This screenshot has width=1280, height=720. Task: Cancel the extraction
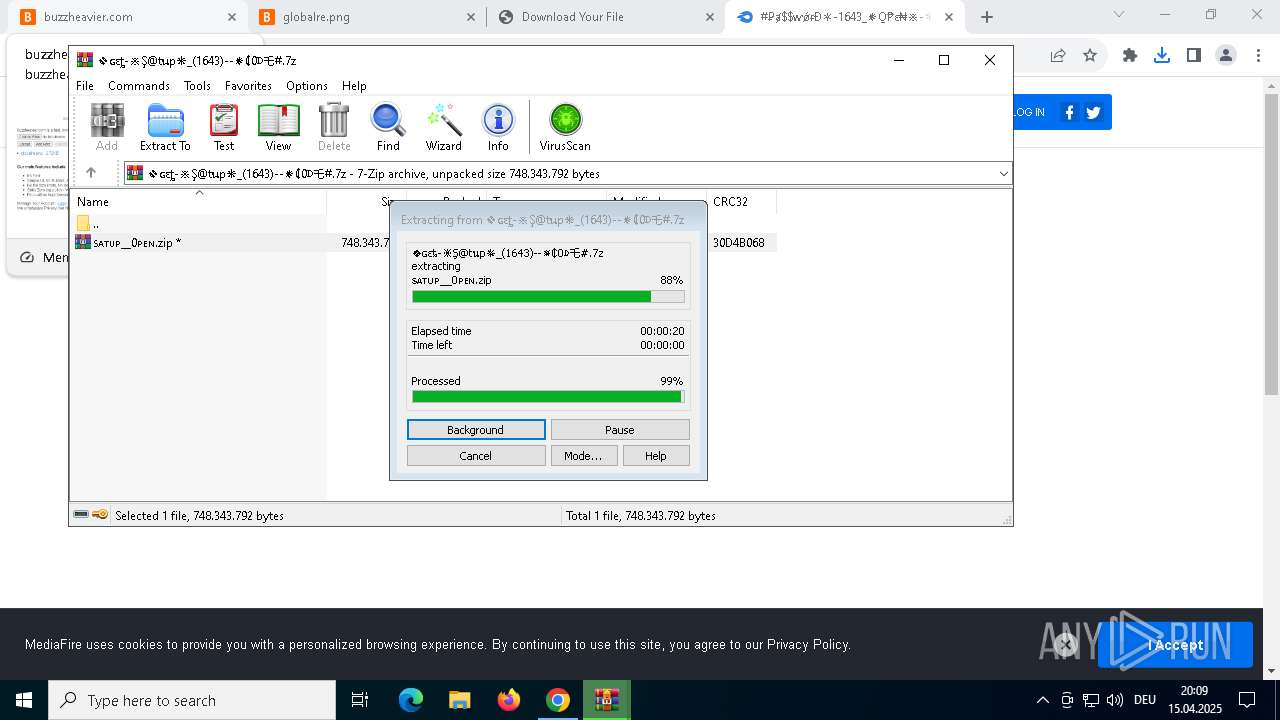click(476, 456)
